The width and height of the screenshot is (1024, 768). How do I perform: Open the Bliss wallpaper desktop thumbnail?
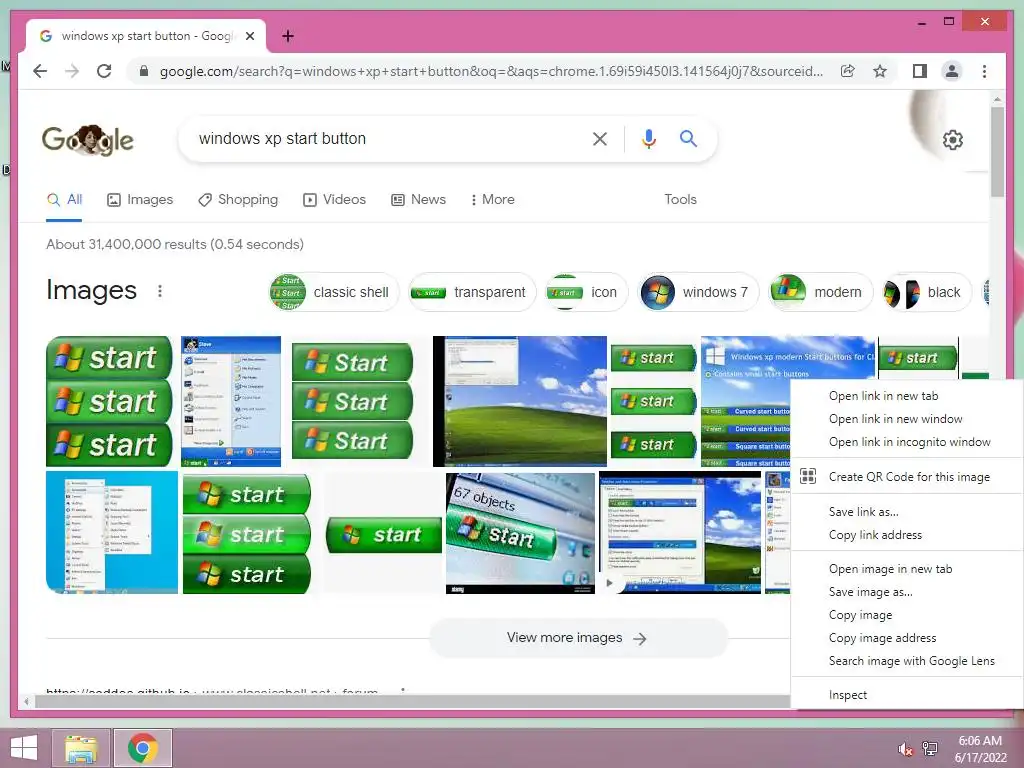click(520, 401)
